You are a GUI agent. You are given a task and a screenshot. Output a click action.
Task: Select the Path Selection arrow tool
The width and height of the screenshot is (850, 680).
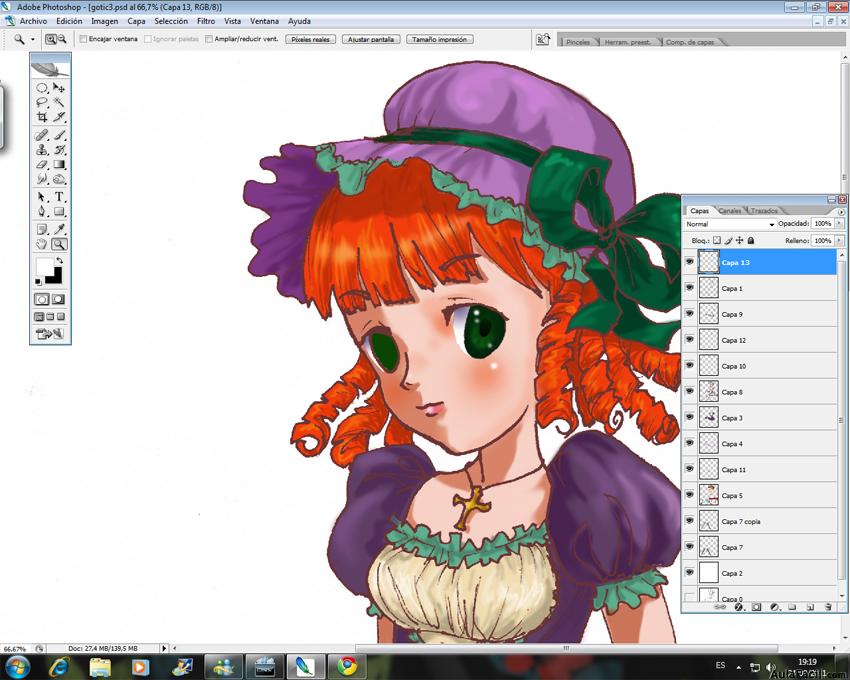(42, 197)
